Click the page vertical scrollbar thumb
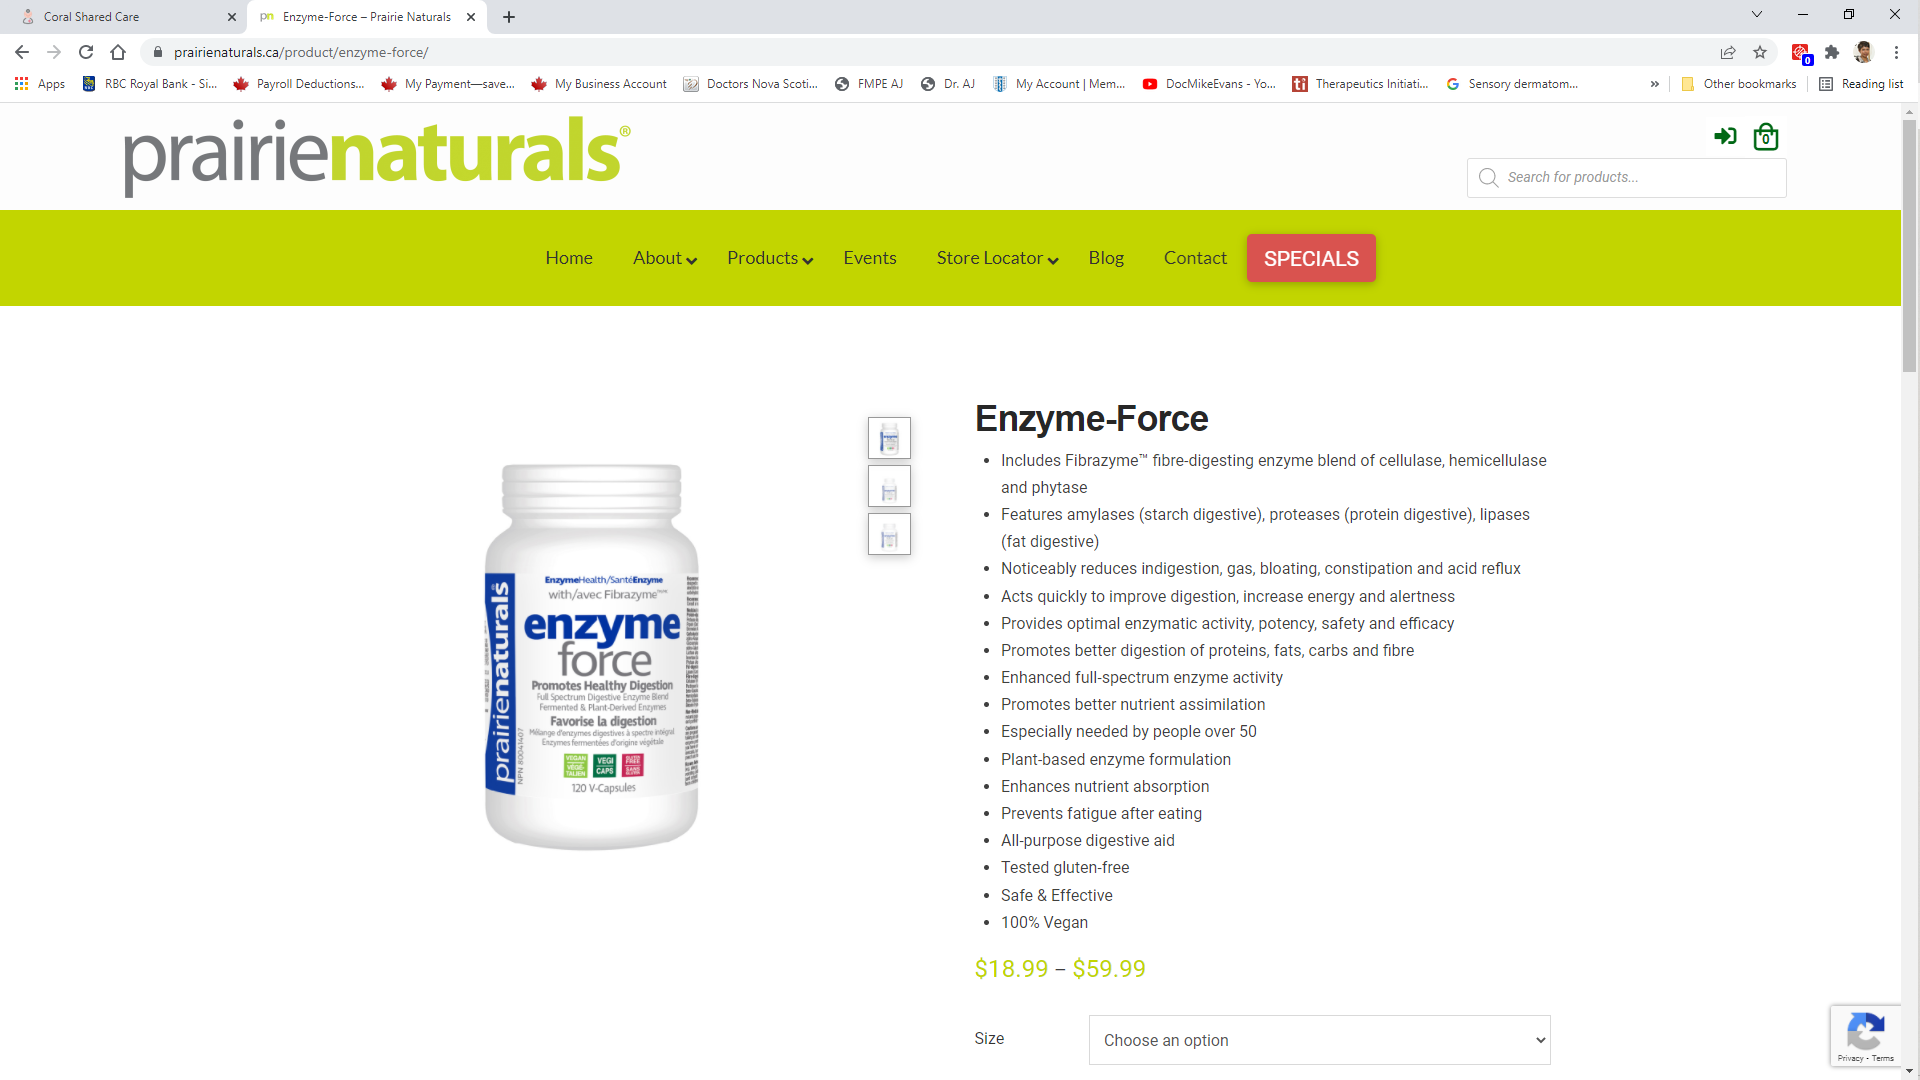 point(1910,245)
